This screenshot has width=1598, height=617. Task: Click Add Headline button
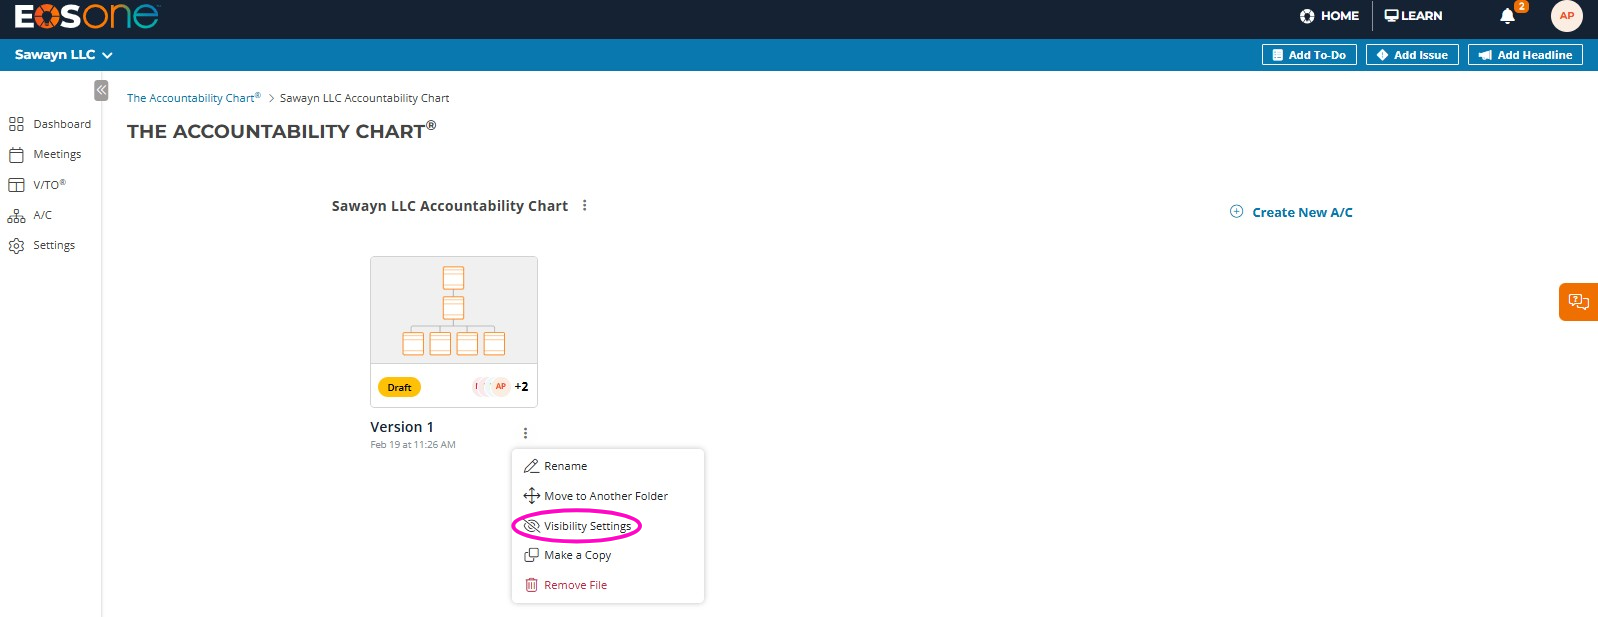[1525, 55]
